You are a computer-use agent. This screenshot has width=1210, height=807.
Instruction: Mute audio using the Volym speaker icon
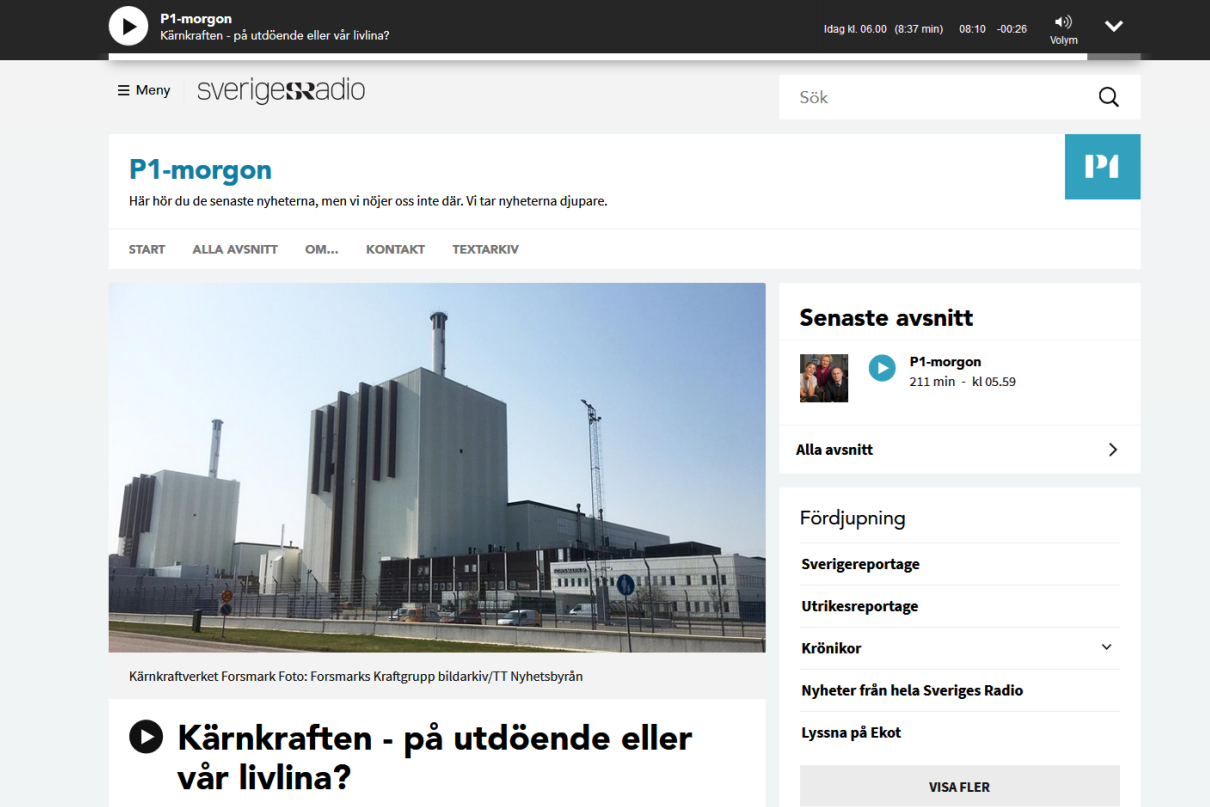(x=1063, y=23)
